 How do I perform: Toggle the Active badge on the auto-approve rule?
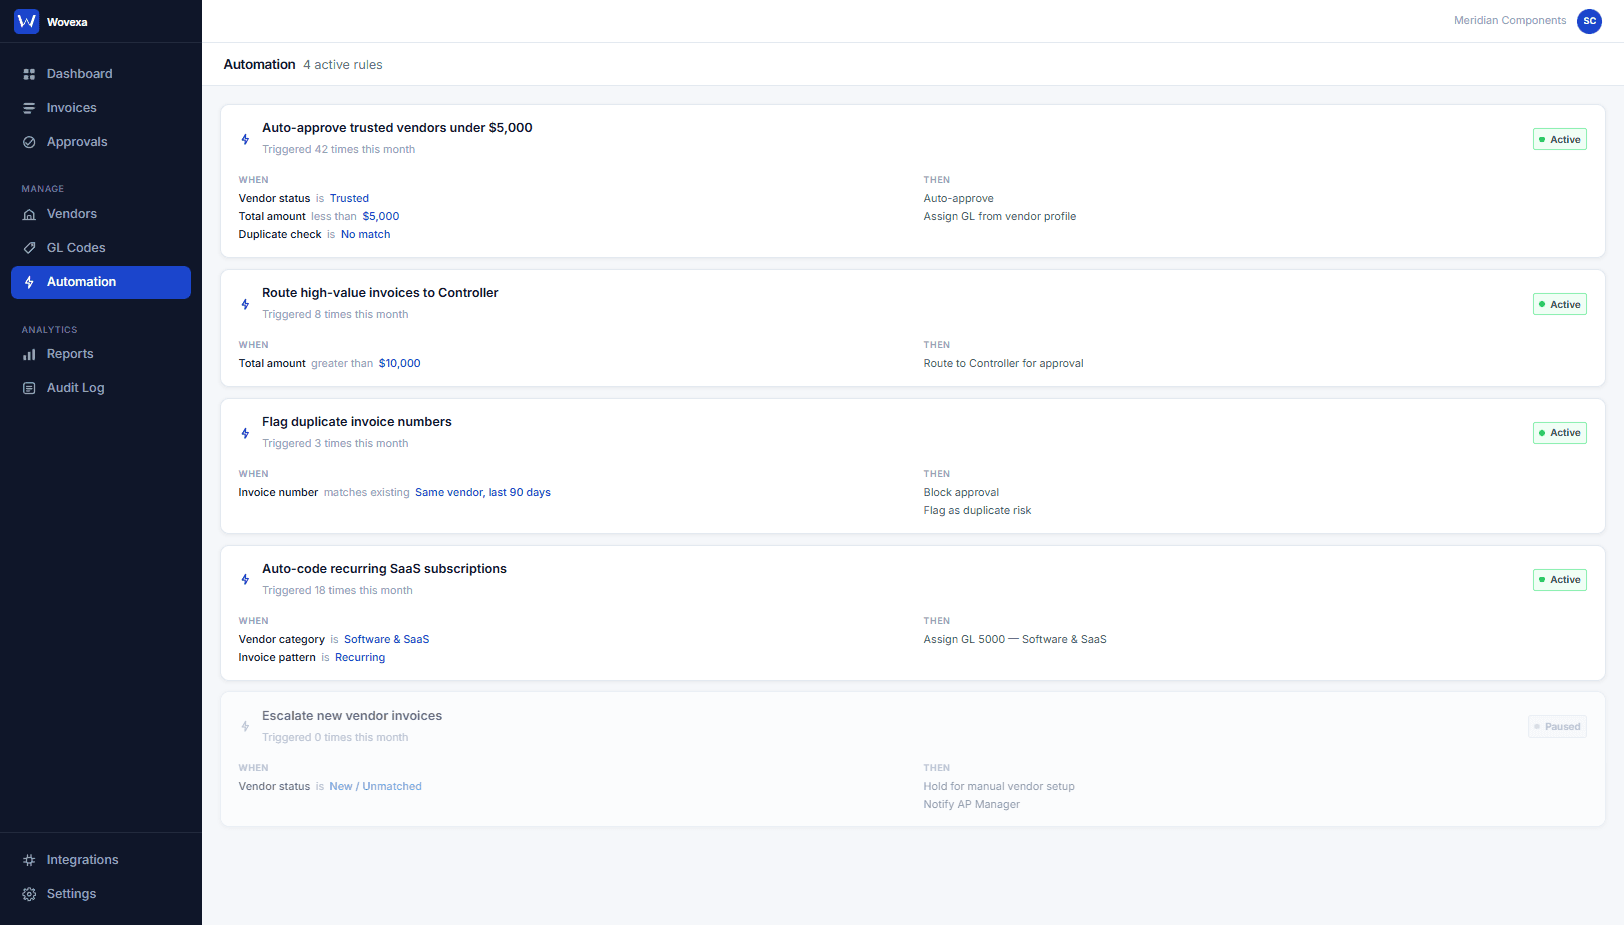click(1559, 139)
